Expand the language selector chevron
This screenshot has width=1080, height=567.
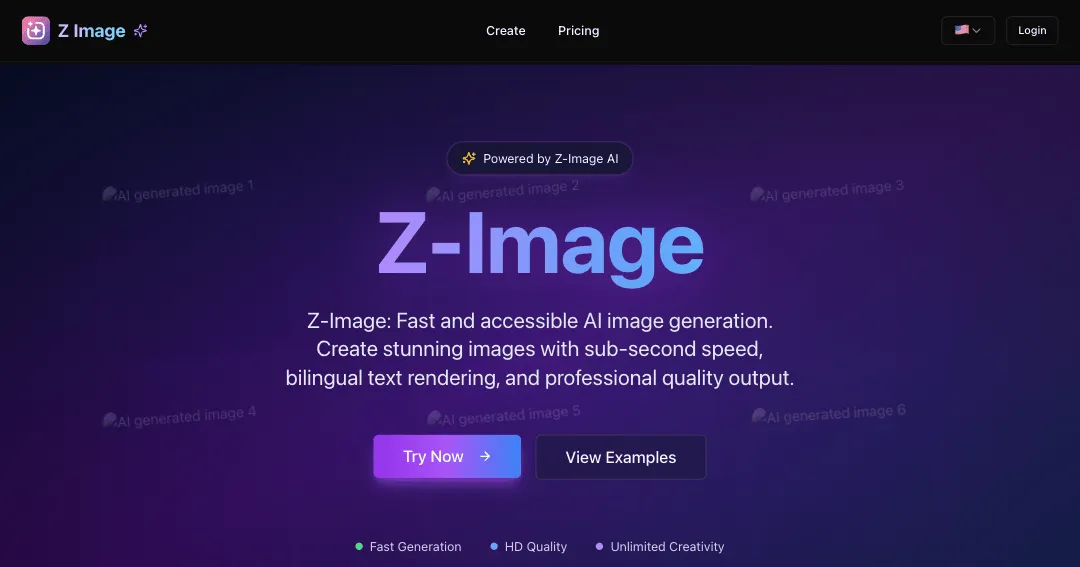pos(976,30)
